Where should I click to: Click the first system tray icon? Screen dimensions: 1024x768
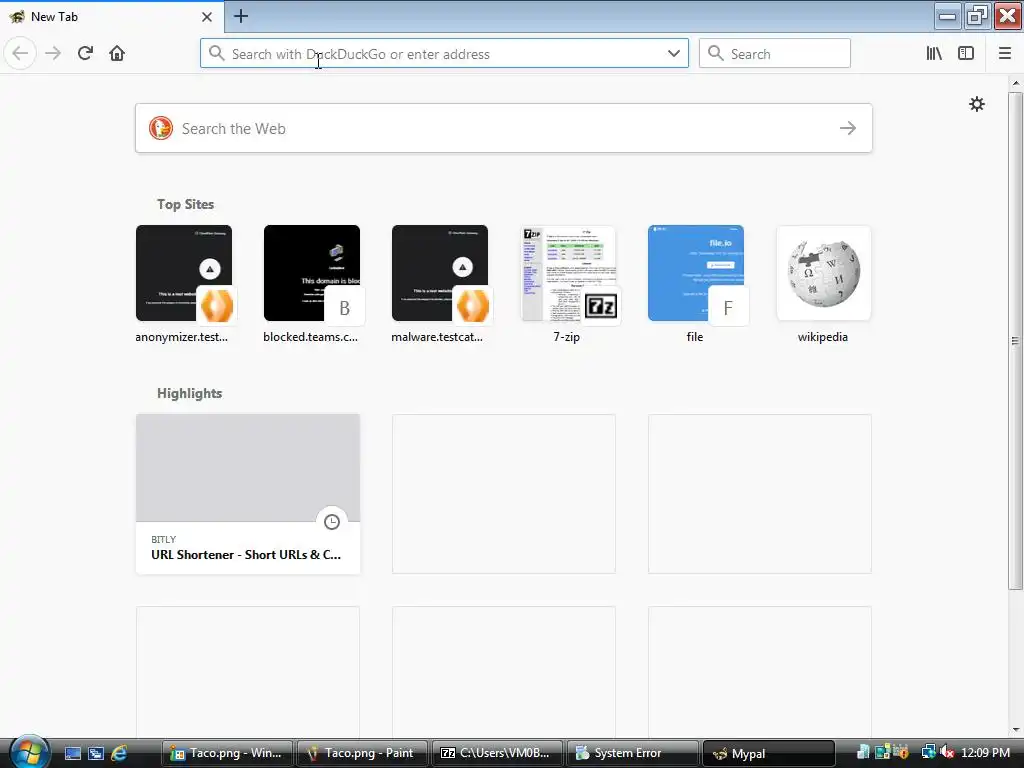(863, 752)
